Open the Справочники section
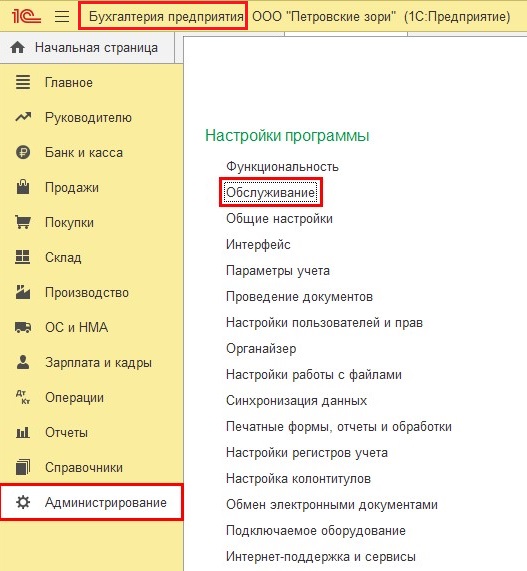Image resolution: width=527 pixels, height=571 pixels. pos(84,468)
